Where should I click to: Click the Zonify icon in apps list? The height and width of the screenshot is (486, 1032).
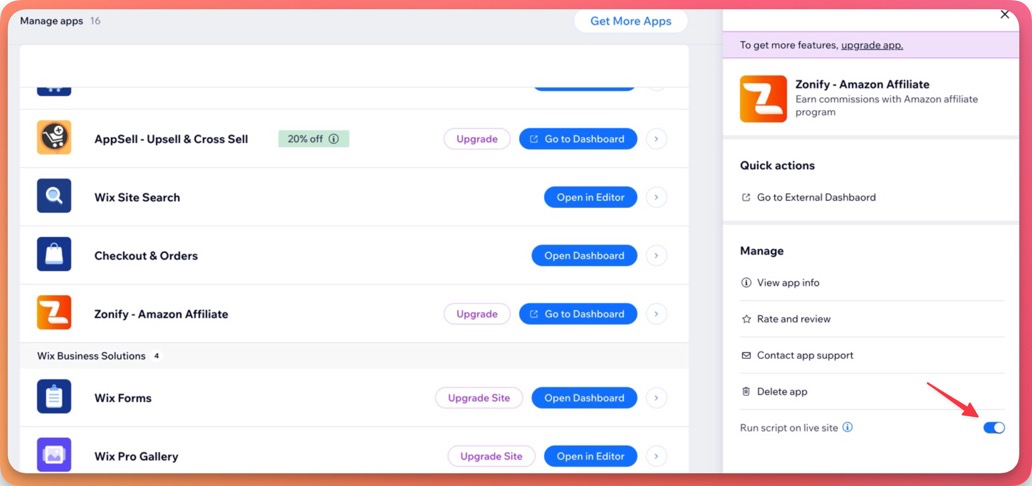point(54,313)
